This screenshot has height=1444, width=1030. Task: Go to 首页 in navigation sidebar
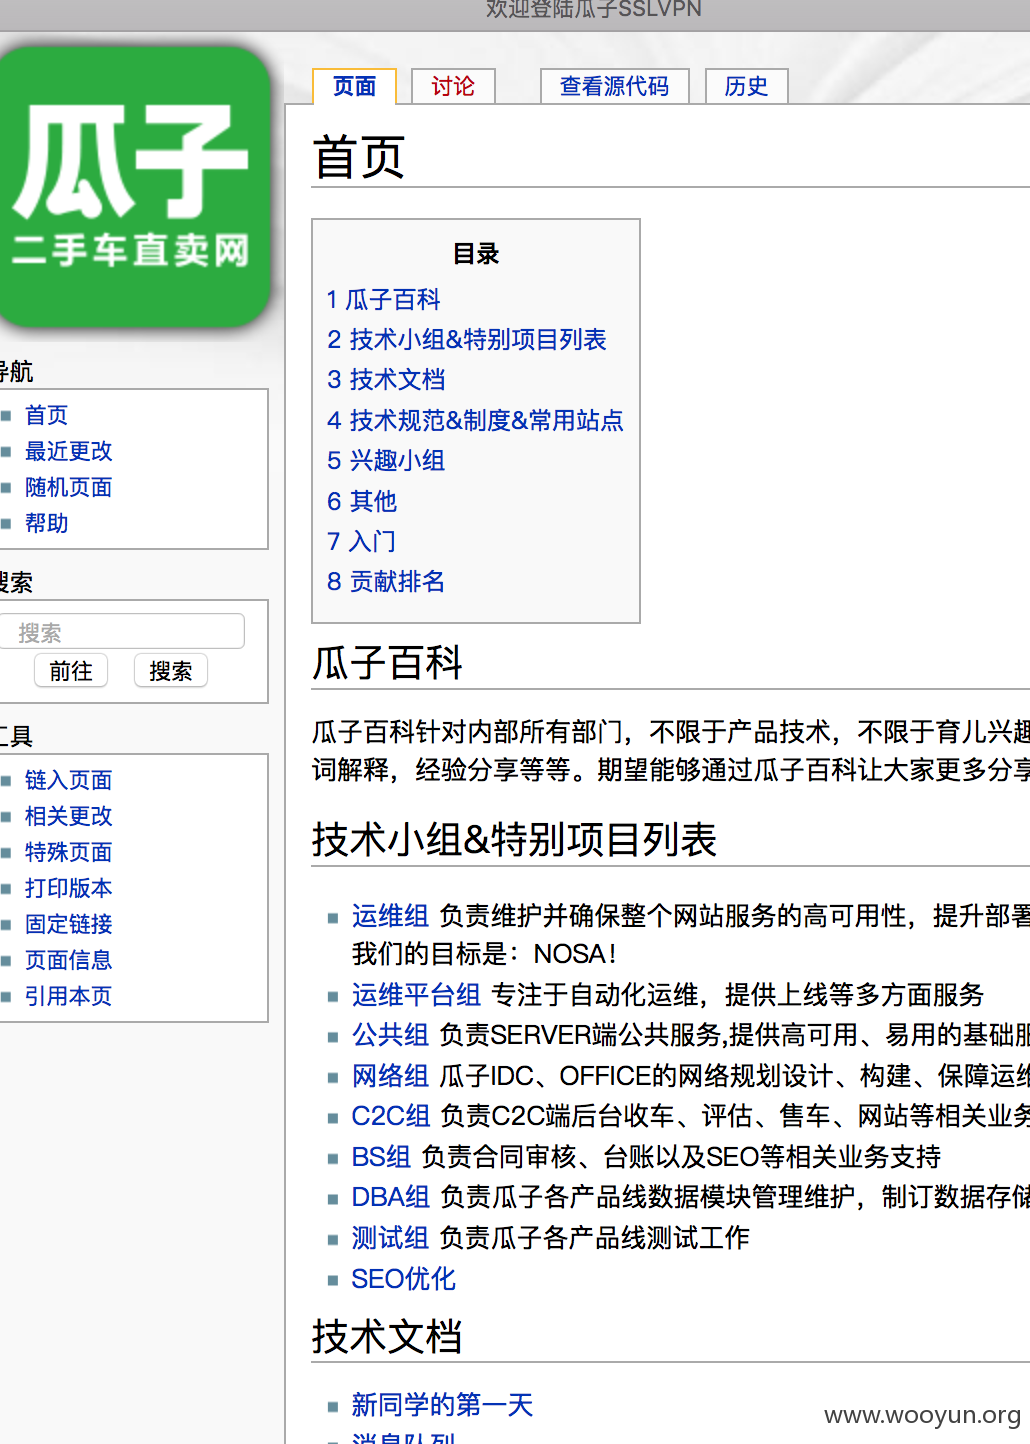click(47, 415)
